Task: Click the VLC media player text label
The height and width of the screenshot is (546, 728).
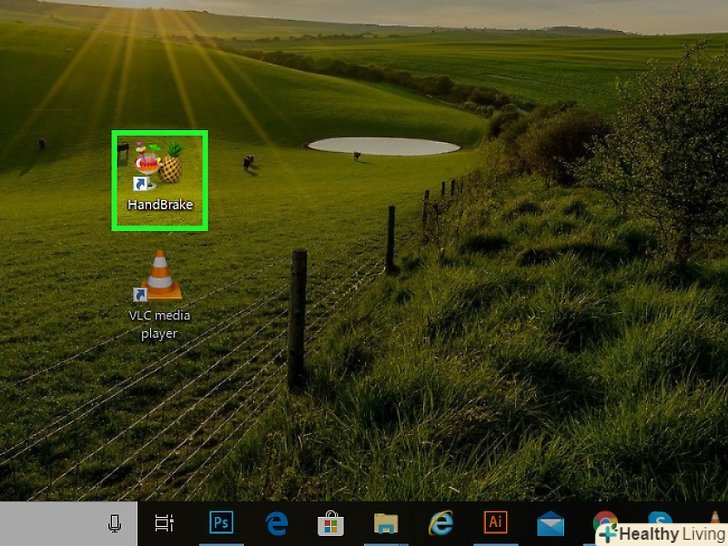Action: click(x=159, y=324)
